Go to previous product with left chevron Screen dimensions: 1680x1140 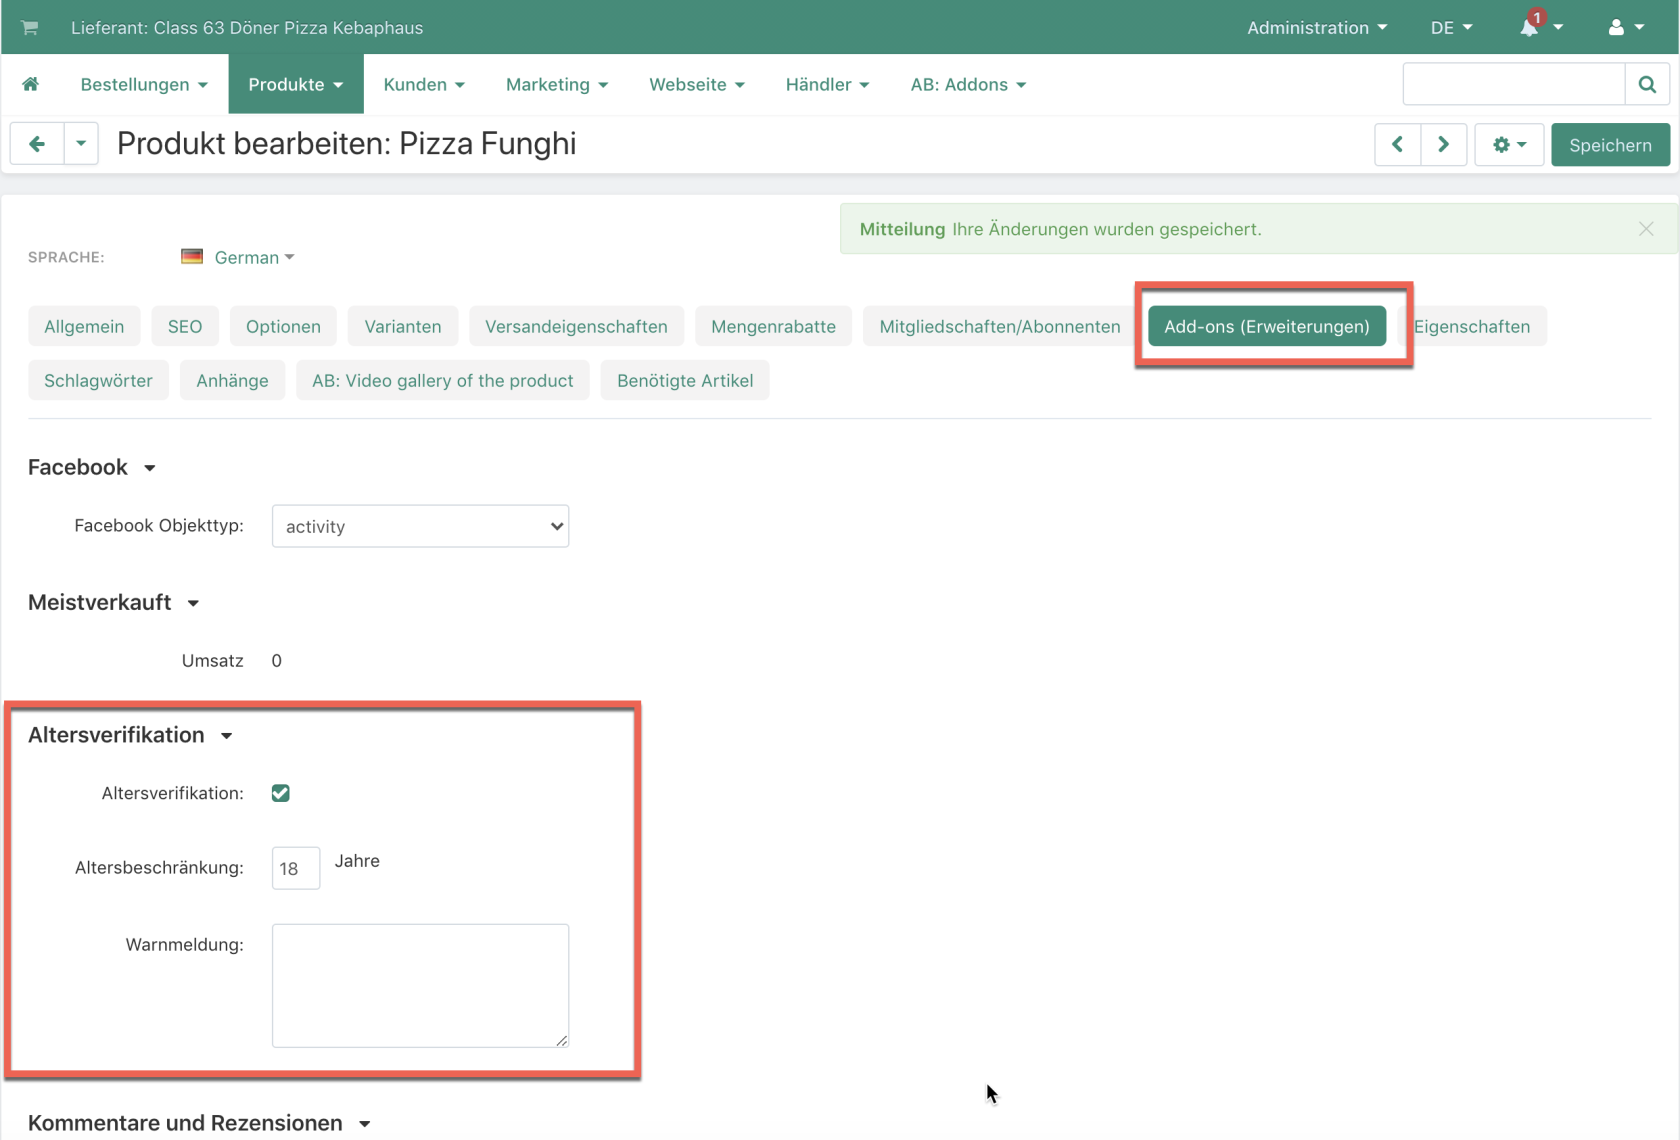tap(1398, 145)
